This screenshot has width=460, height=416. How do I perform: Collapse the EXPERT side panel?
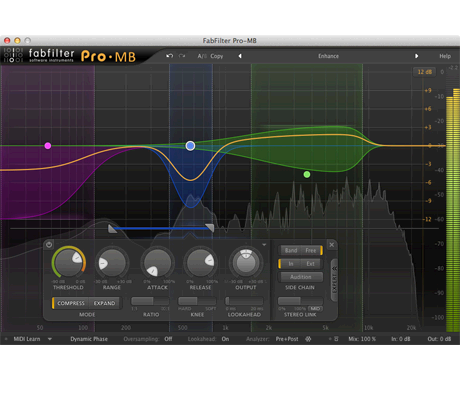334,280
